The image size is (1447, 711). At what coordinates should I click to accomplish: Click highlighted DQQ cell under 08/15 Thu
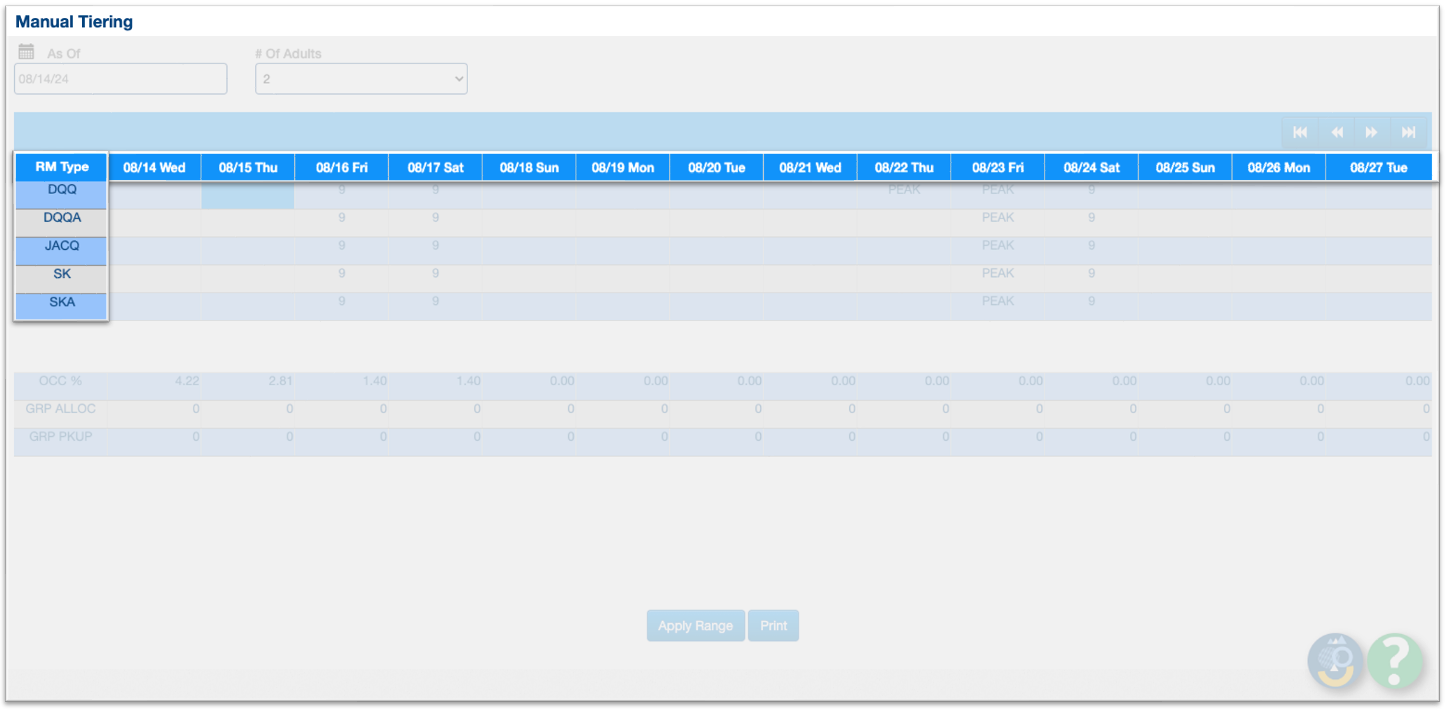pyautogui.click(x=248, y=195)
